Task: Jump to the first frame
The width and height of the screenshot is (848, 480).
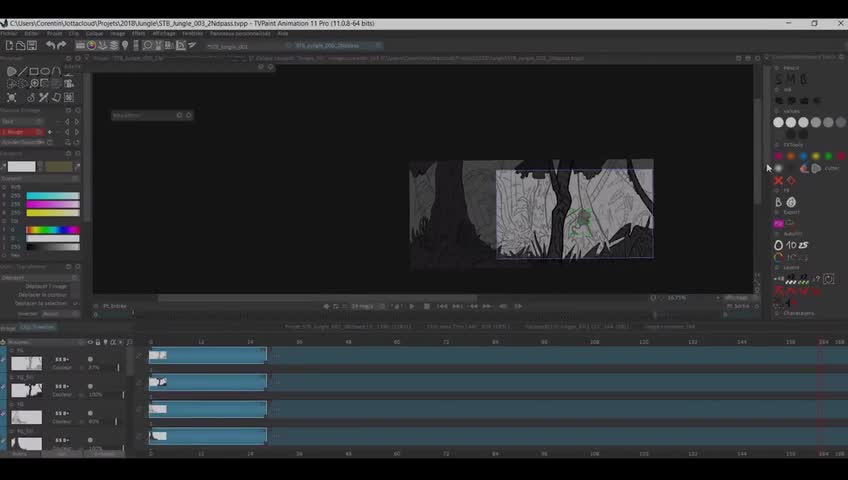Action: tap(442, 306)
